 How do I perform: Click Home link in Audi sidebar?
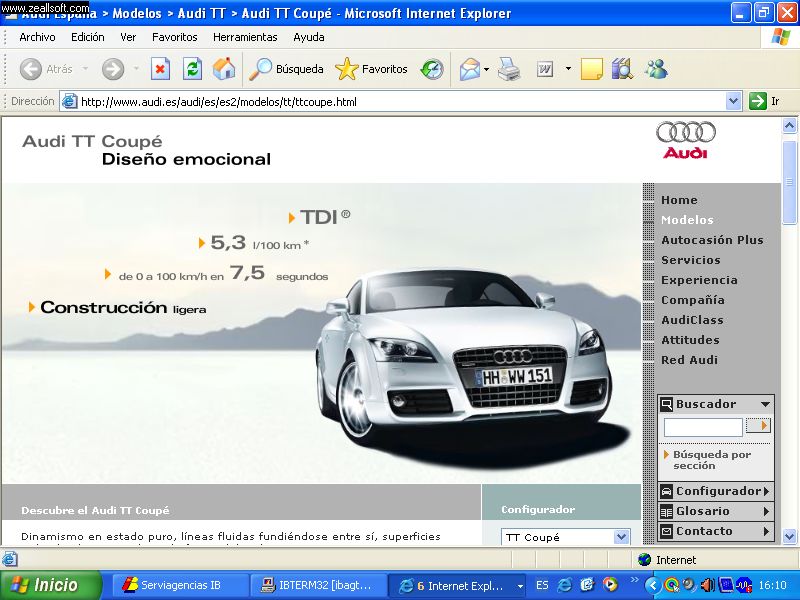[x=679, y=200]
